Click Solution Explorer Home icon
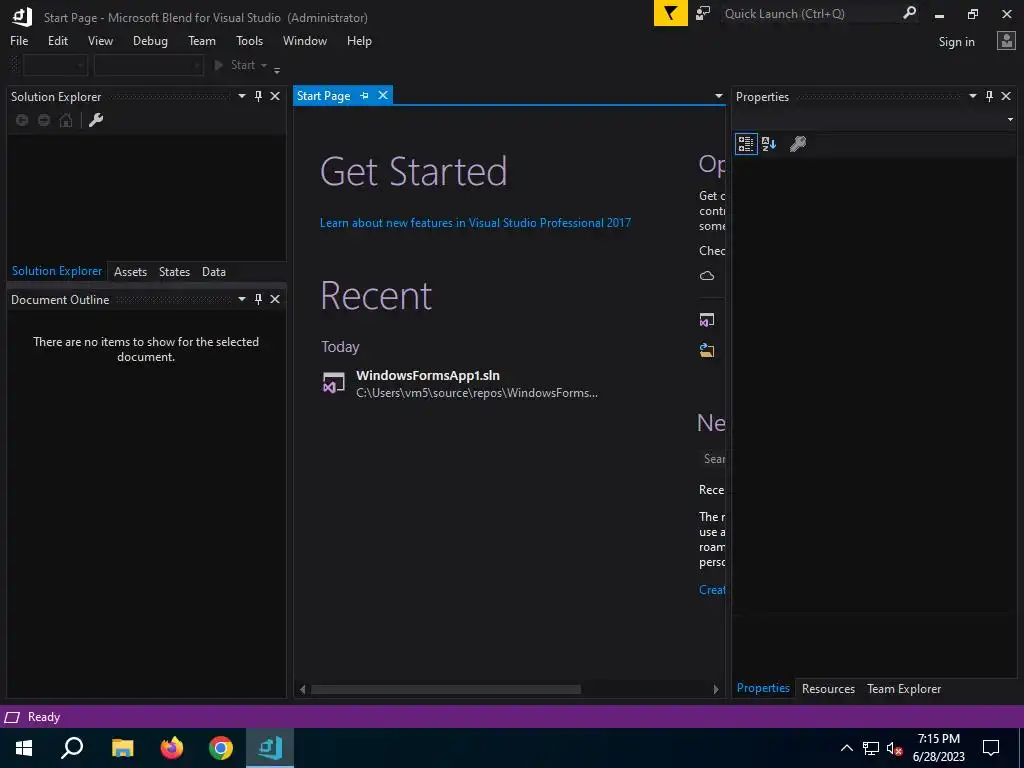 pos(66,120)
